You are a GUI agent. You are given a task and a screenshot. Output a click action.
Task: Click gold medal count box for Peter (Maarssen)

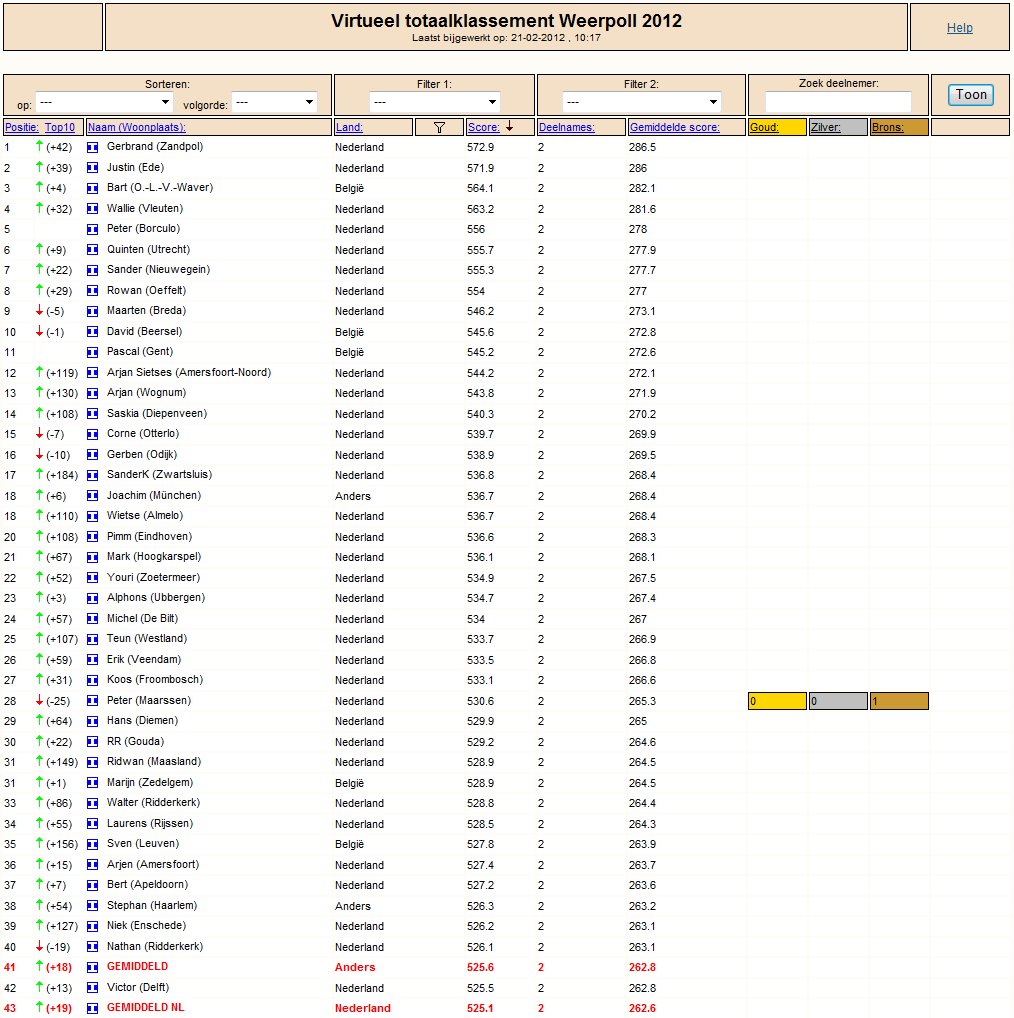click(777, 701)
